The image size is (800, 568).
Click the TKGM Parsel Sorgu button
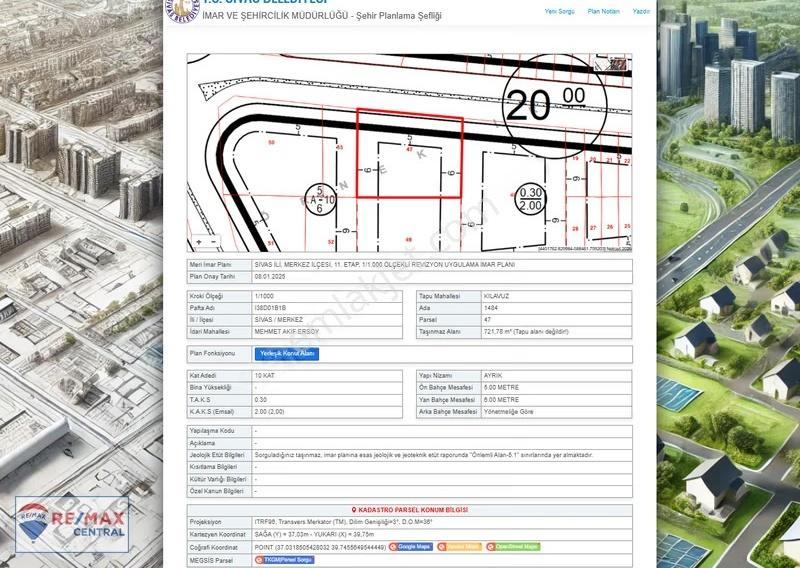coord(285,560)
